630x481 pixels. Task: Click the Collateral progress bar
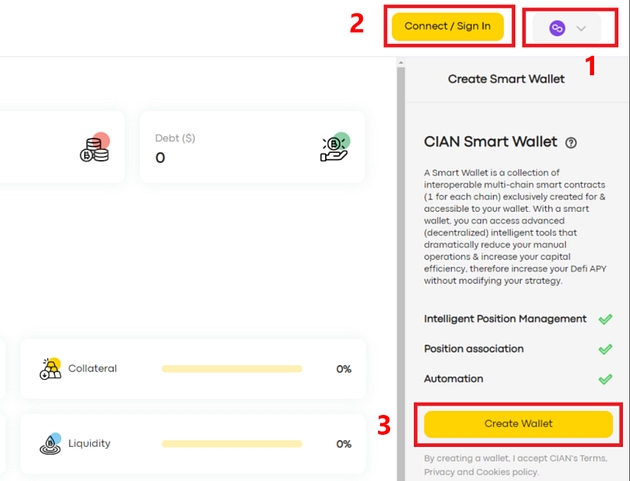point(231,369)
